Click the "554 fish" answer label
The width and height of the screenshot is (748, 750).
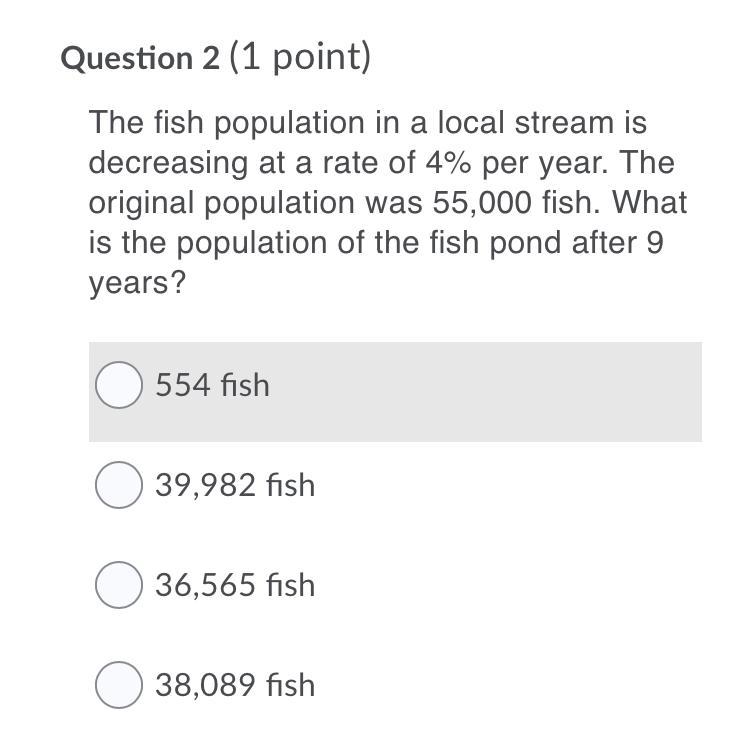point(212,385)
